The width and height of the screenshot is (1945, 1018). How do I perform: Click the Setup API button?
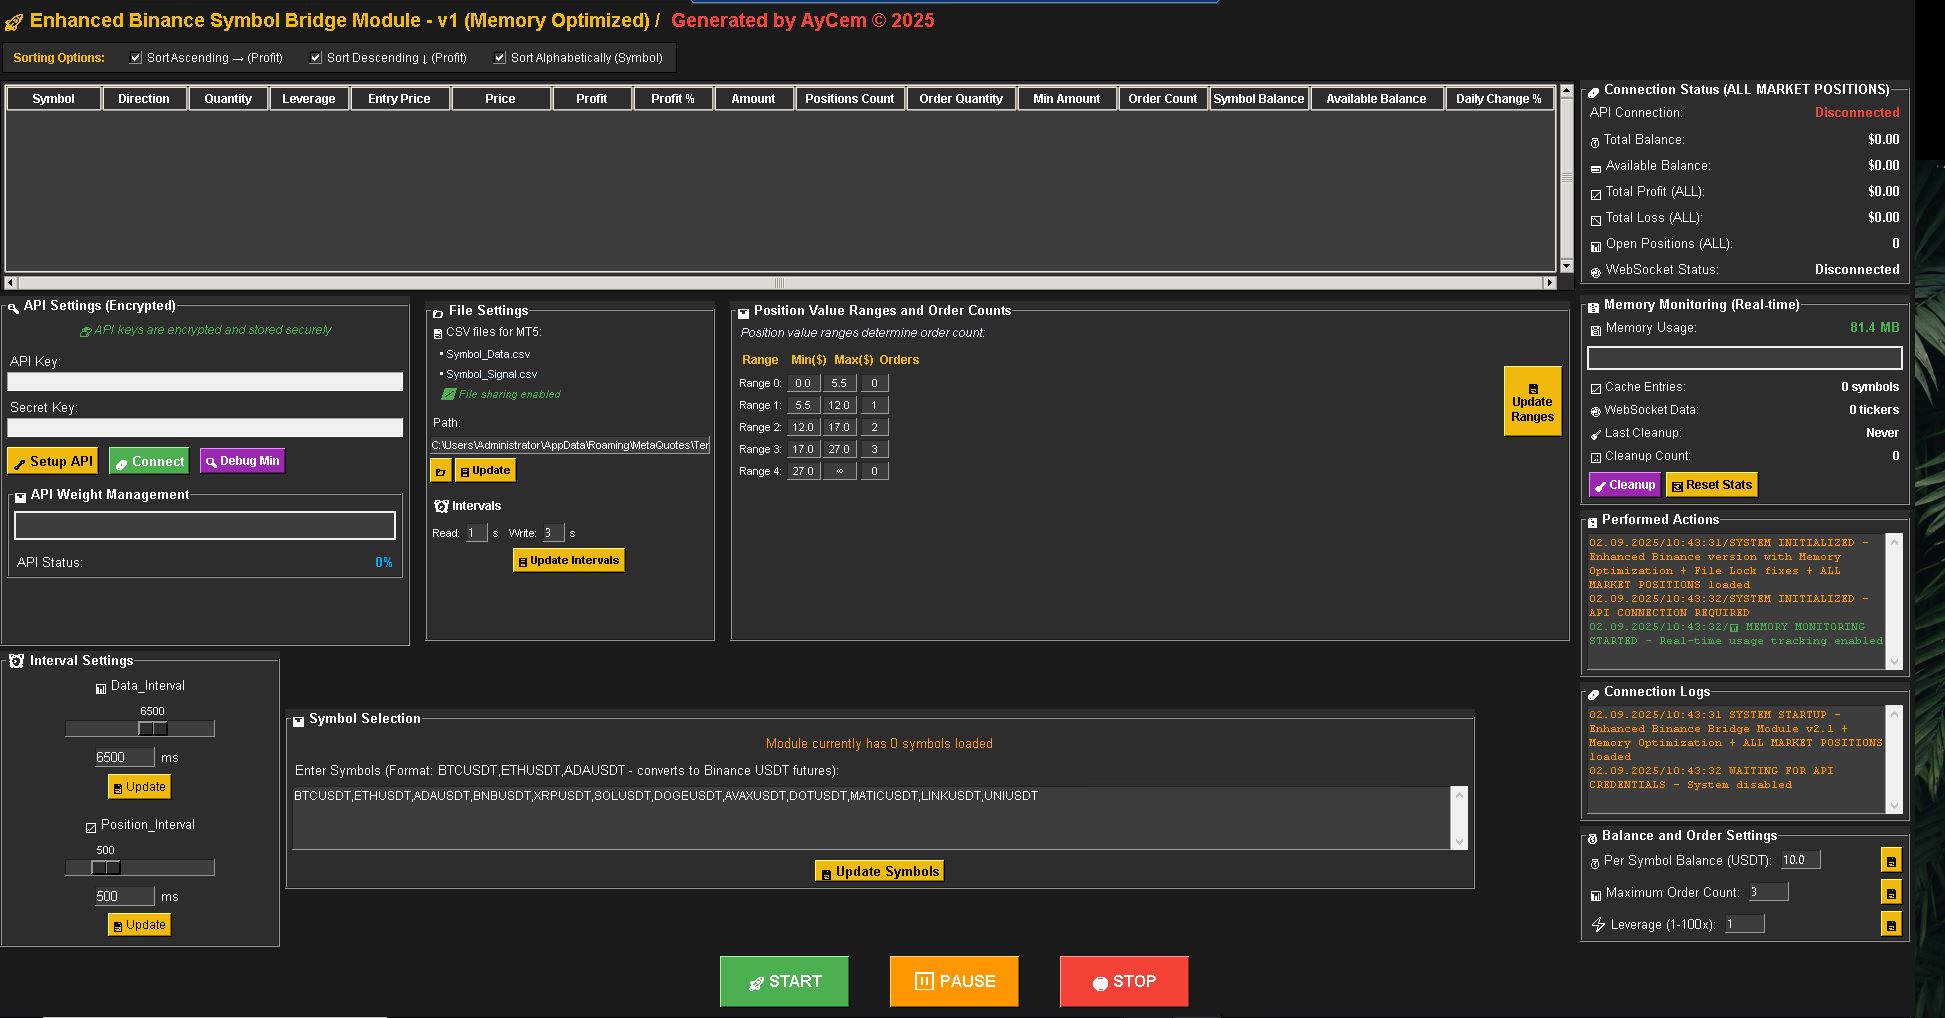(52, 461)
